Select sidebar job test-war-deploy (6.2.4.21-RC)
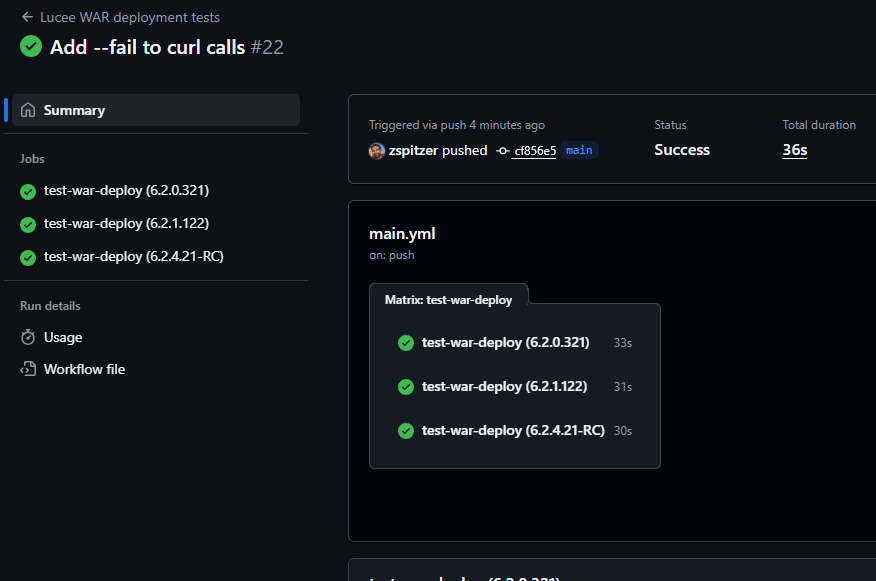 click(133, 256)
